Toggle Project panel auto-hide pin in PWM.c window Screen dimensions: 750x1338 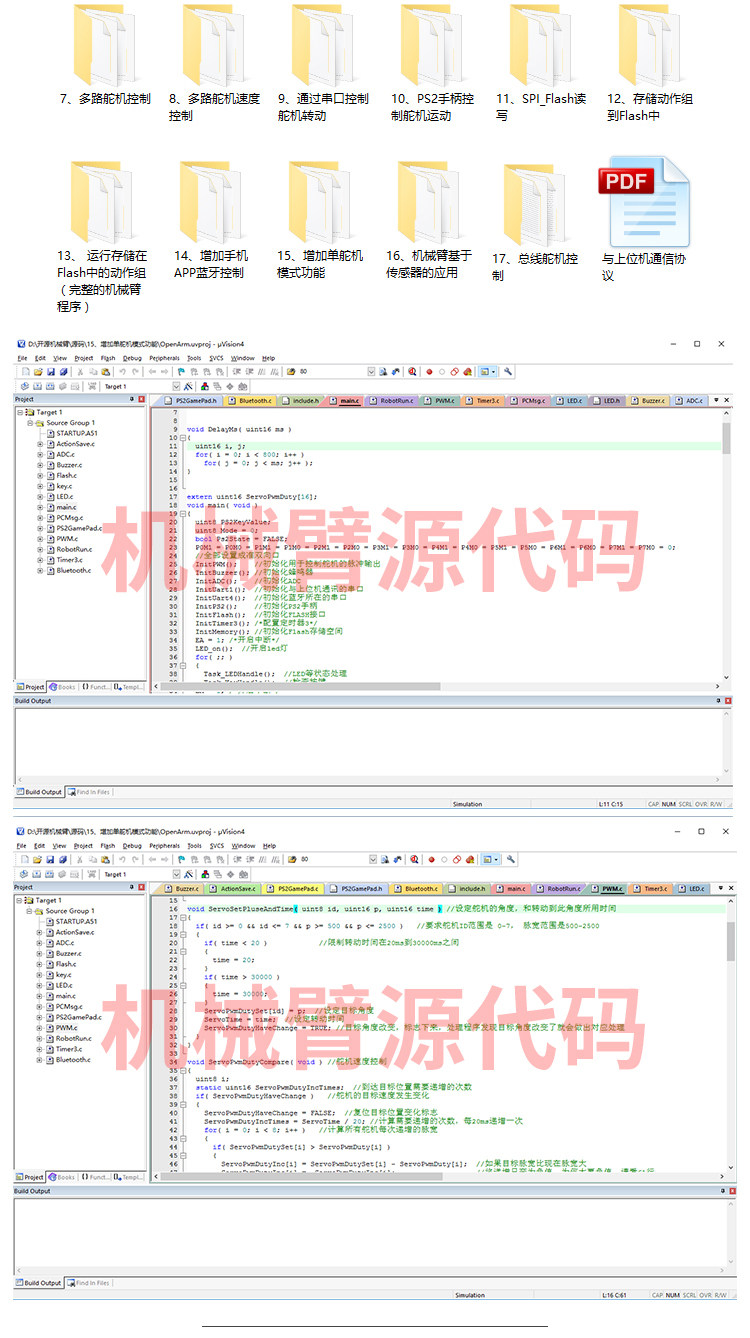pyautogui.click(x=131, y=887)
